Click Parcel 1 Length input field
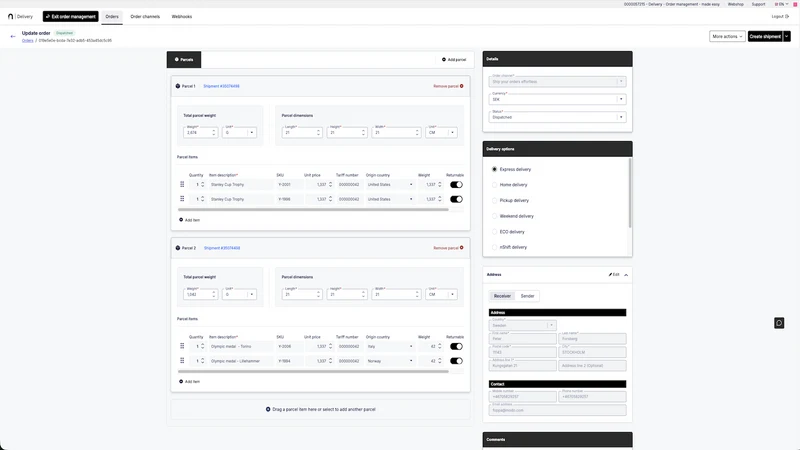Screen dimensions: 800x450 click(302, 133)
